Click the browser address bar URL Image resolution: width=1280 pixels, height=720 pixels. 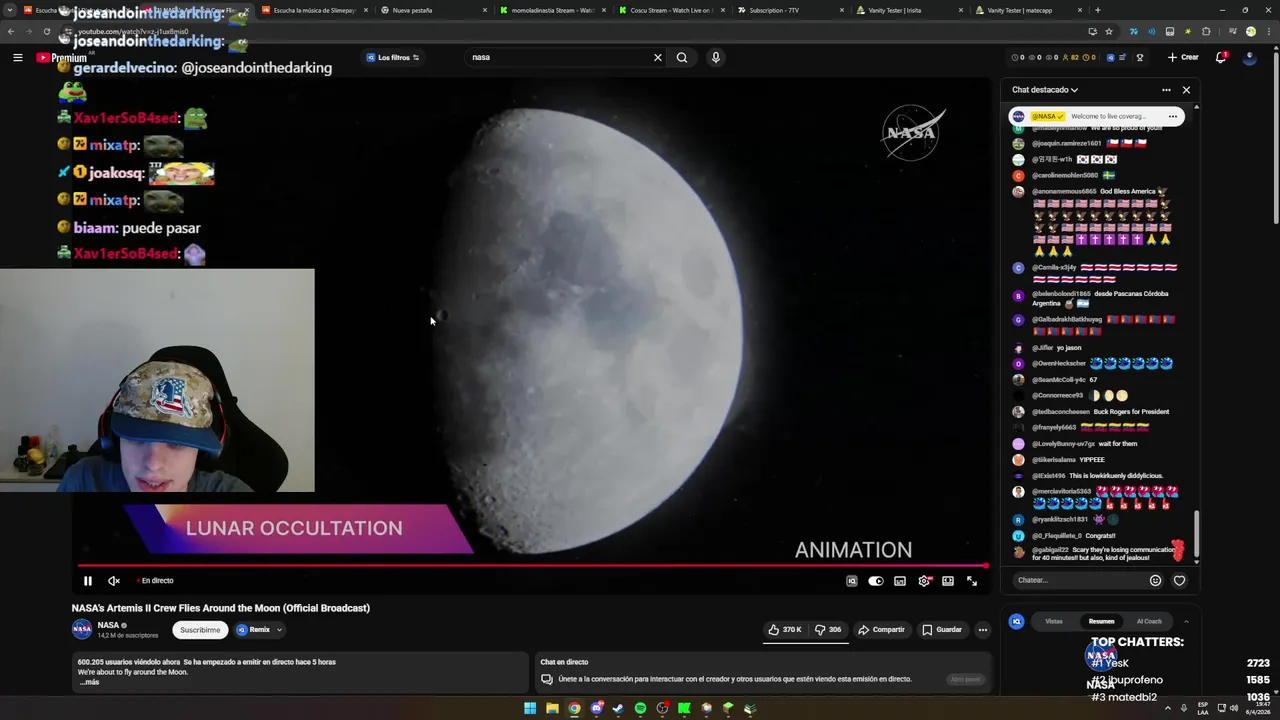coord(133,32)
